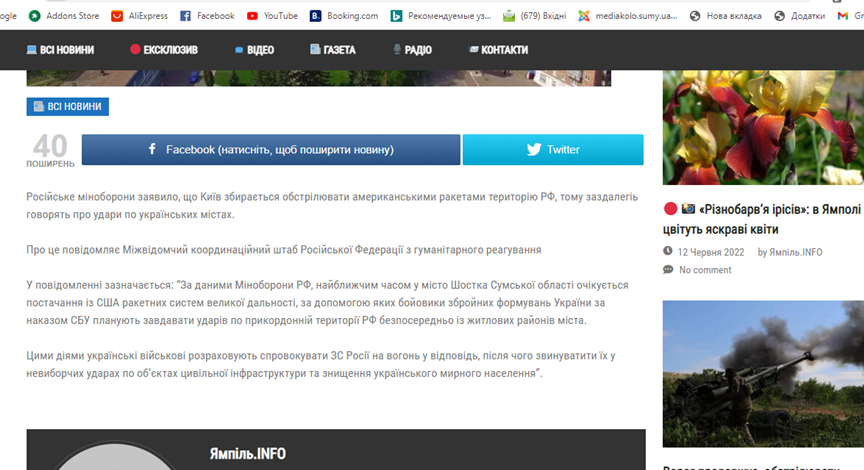Open author link by Ямпіль.INFO in sidebar

790,252
